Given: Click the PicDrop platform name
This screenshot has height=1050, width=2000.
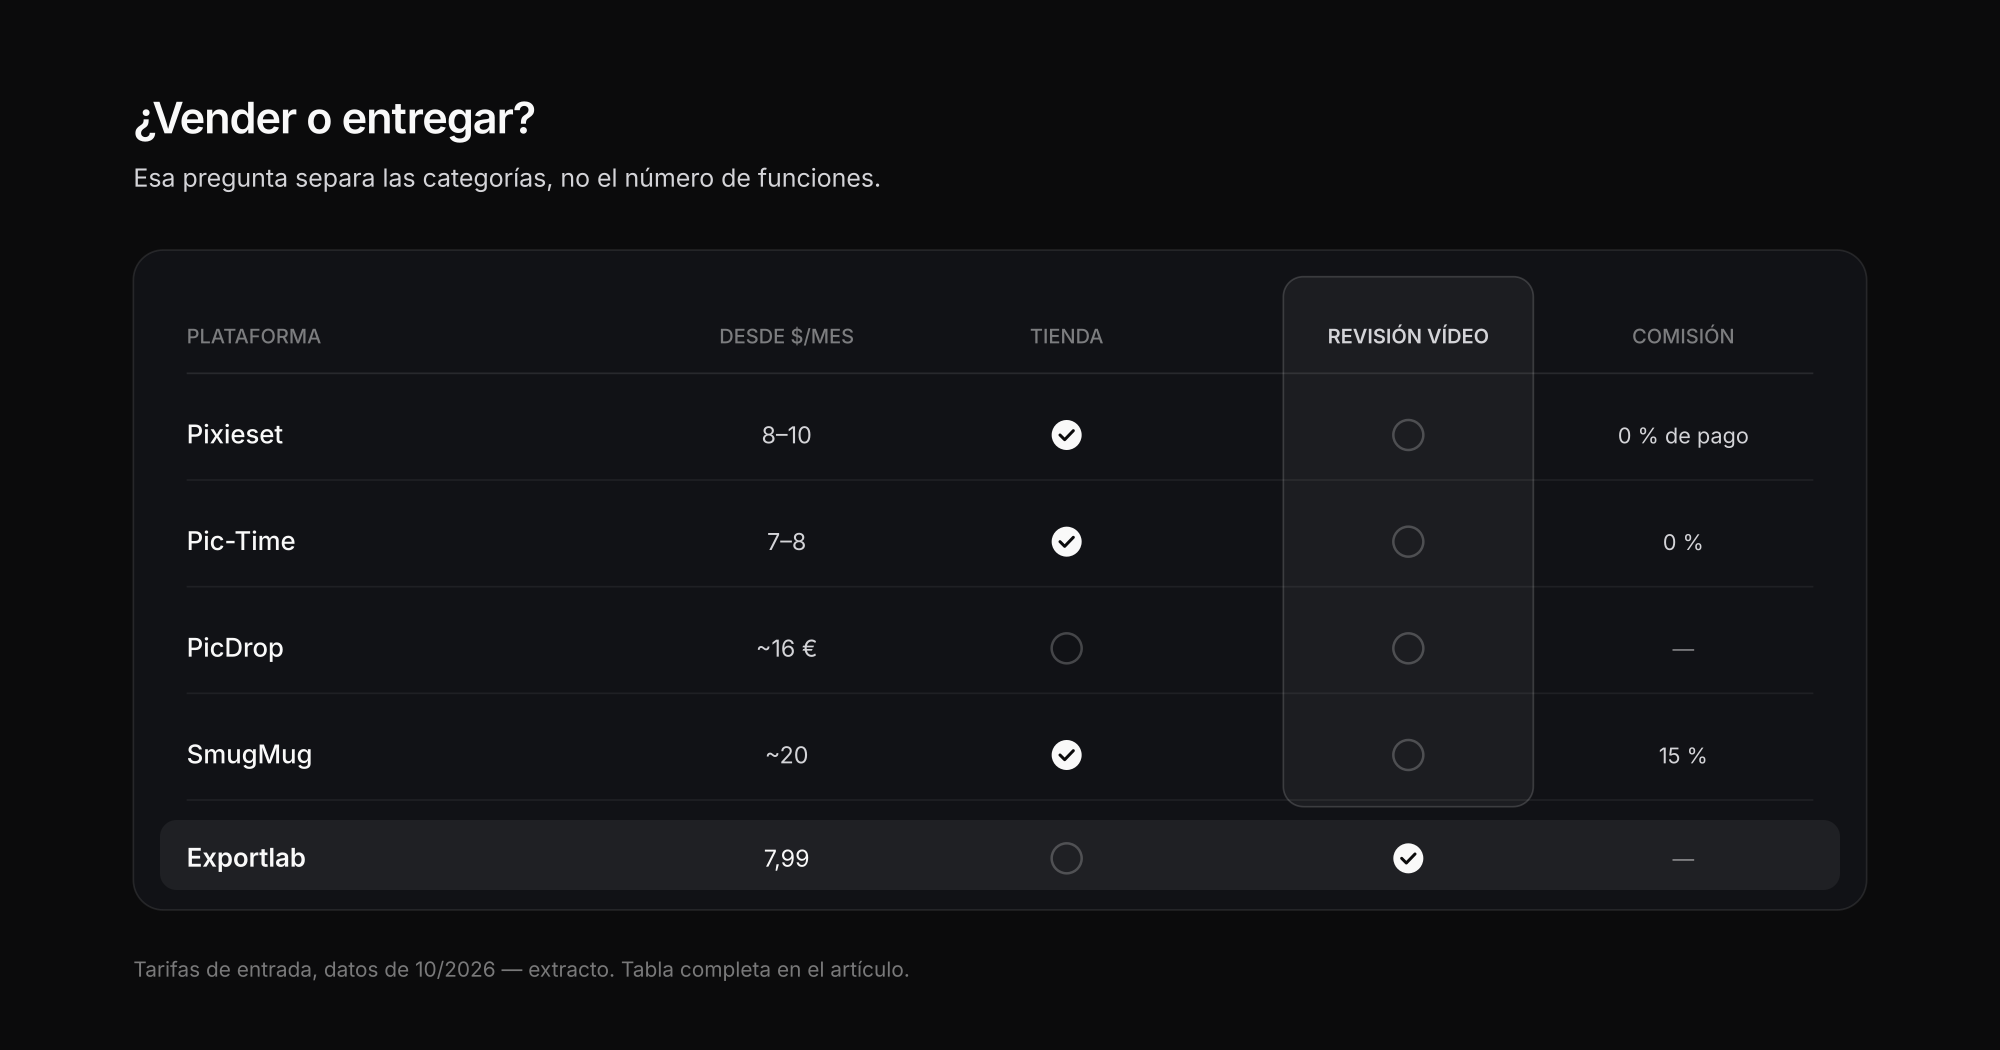Looking at the screenshot, I should click(235, 648).
